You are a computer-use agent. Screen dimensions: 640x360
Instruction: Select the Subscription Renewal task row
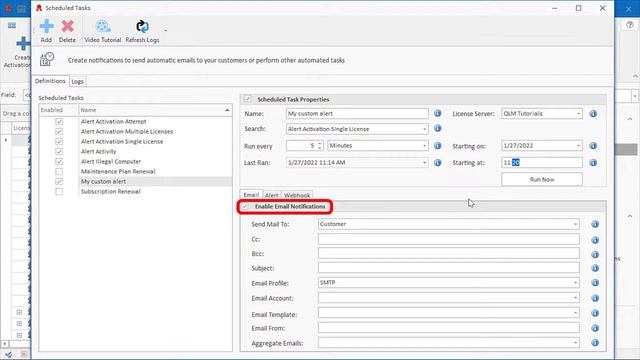pos(136,191)
